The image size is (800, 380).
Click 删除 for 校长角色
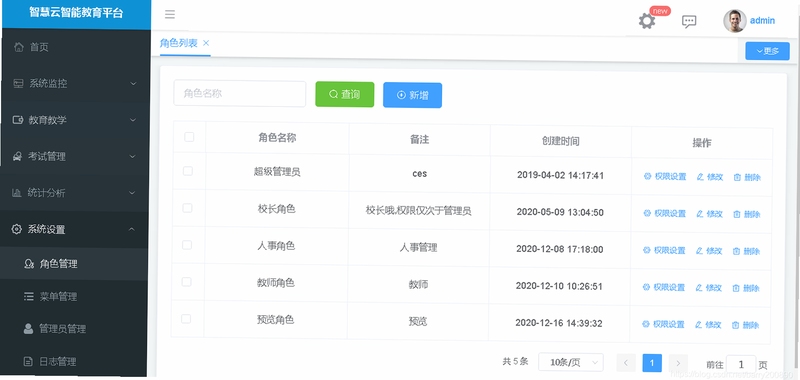(x=746, y=214)
